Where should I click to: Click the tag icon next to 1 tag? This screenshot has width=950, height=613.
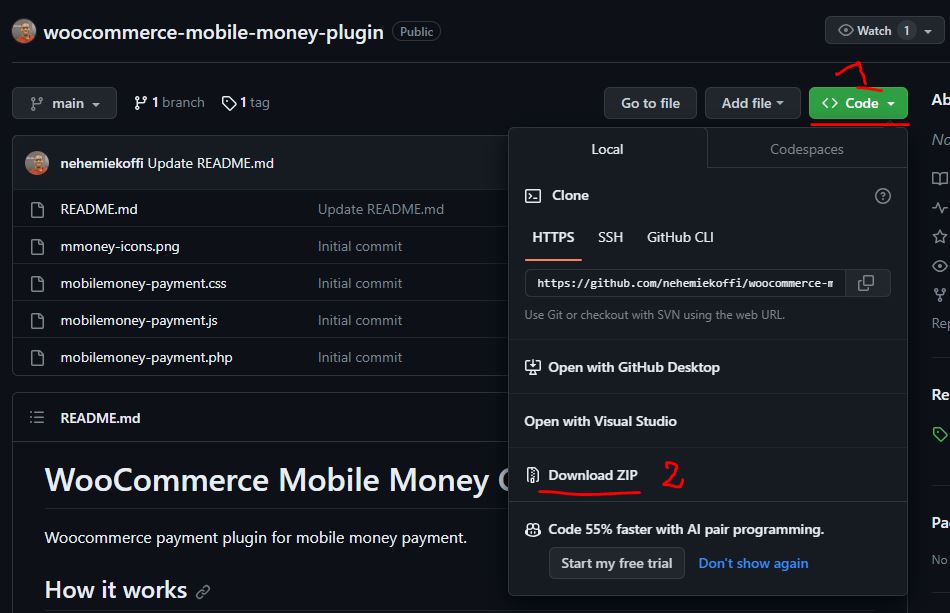pos(228,104)
